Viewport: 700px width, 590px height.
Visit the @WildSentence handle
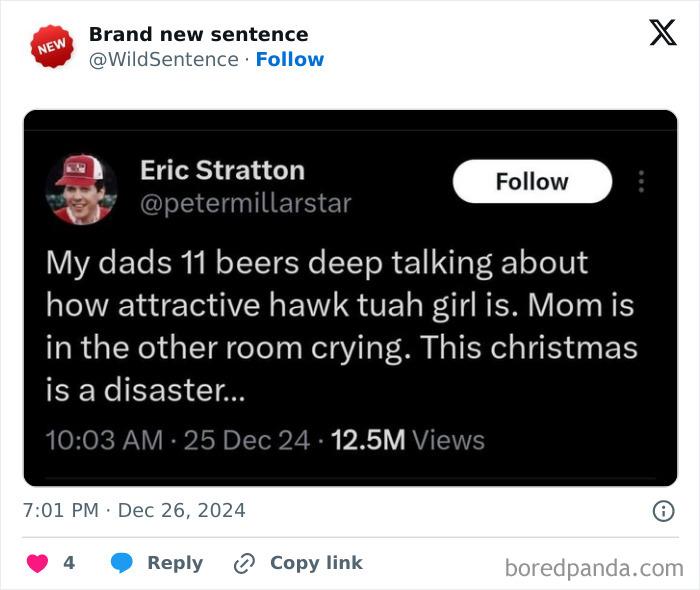click(x=163, y=59)
